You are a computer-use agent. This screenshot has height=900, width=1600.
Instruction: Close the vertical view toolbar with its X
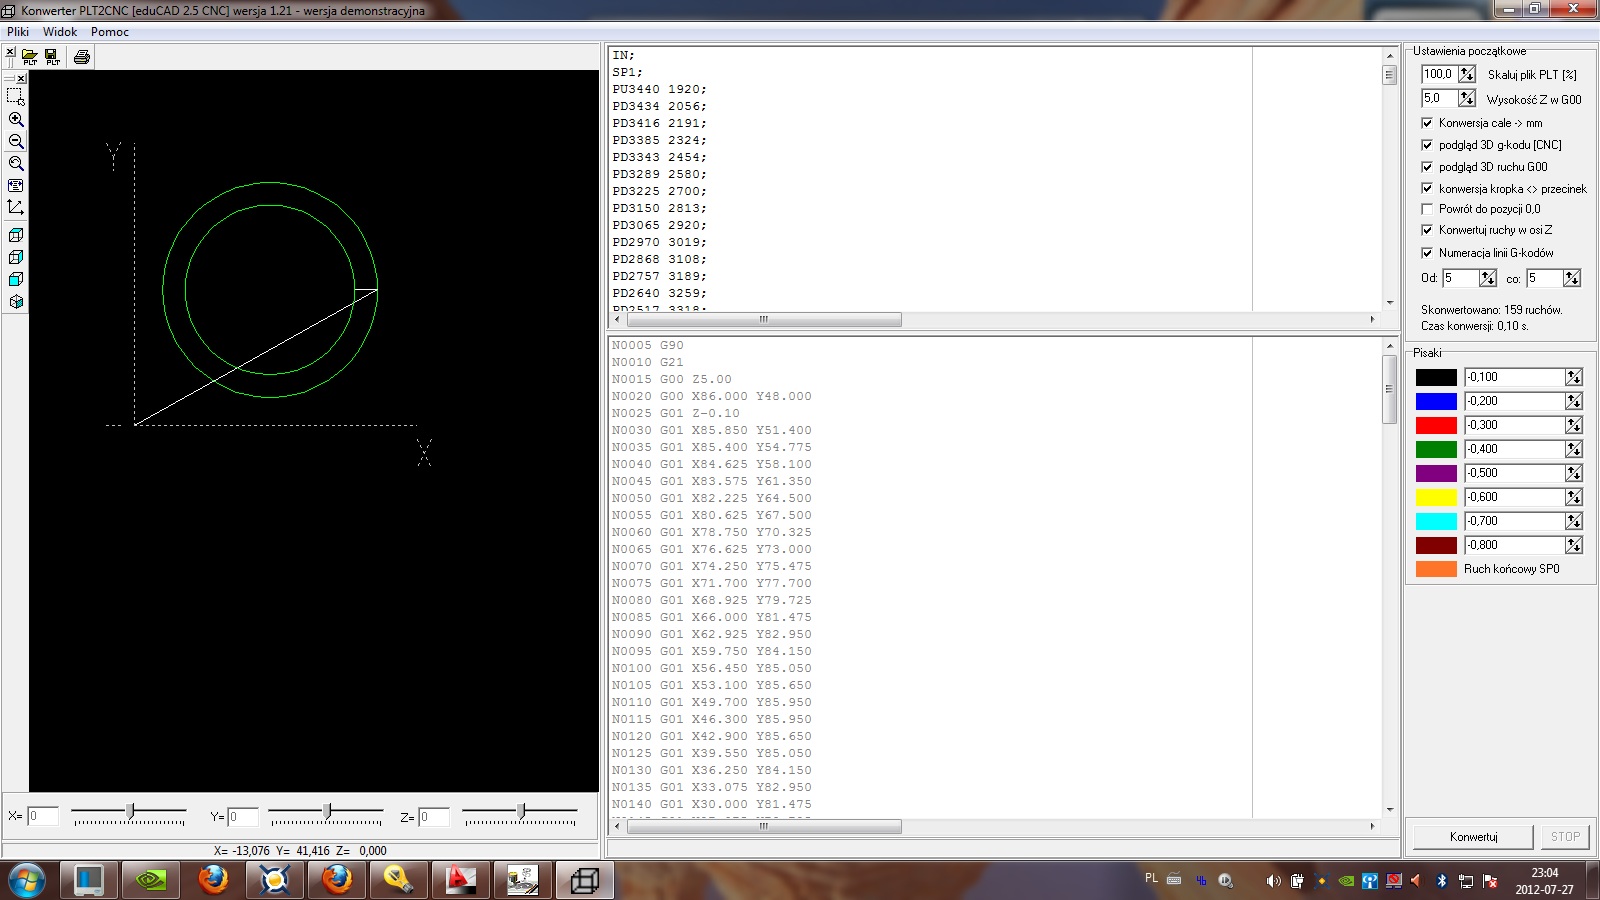pos(21,78)
